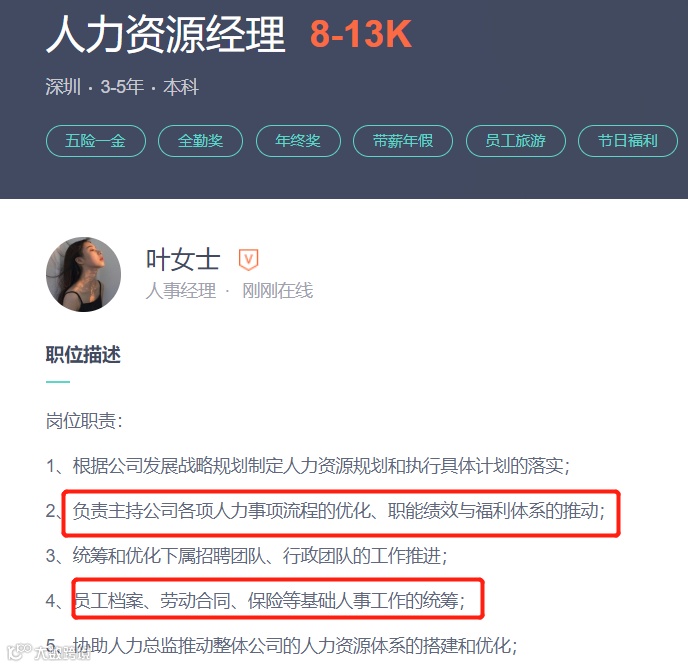Select the 五险一金 benefit tag
This screenshot has width=688, height=667.
point(96,141)
